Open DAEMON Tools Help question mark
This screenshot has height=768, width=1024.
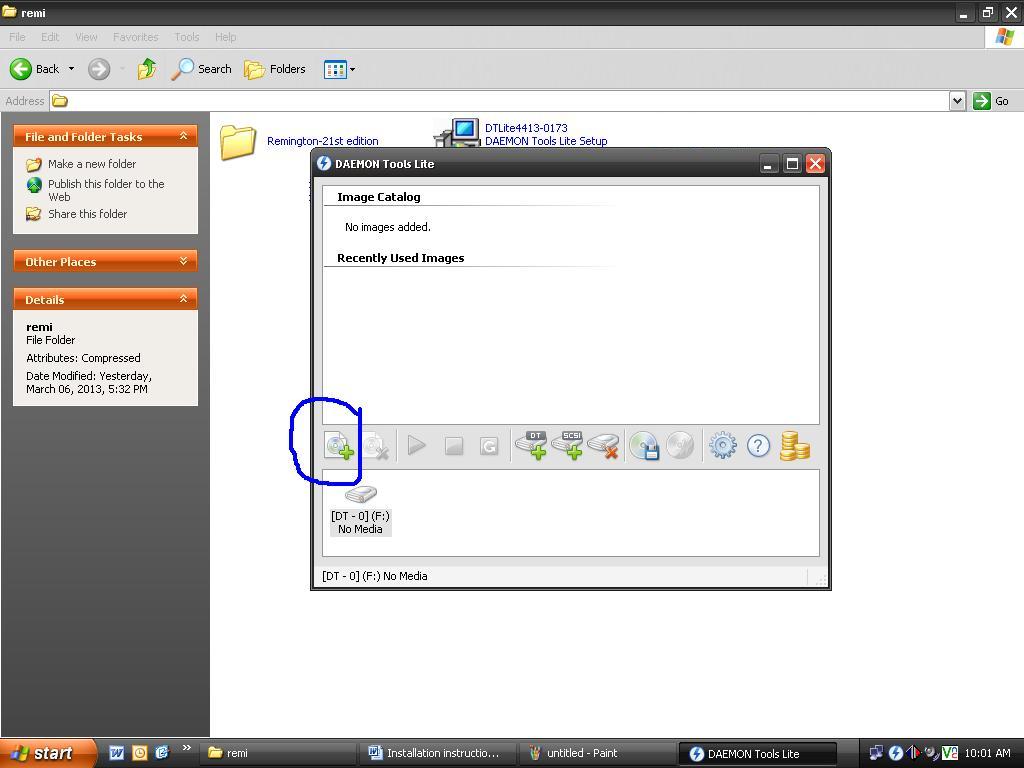[758, 446]
